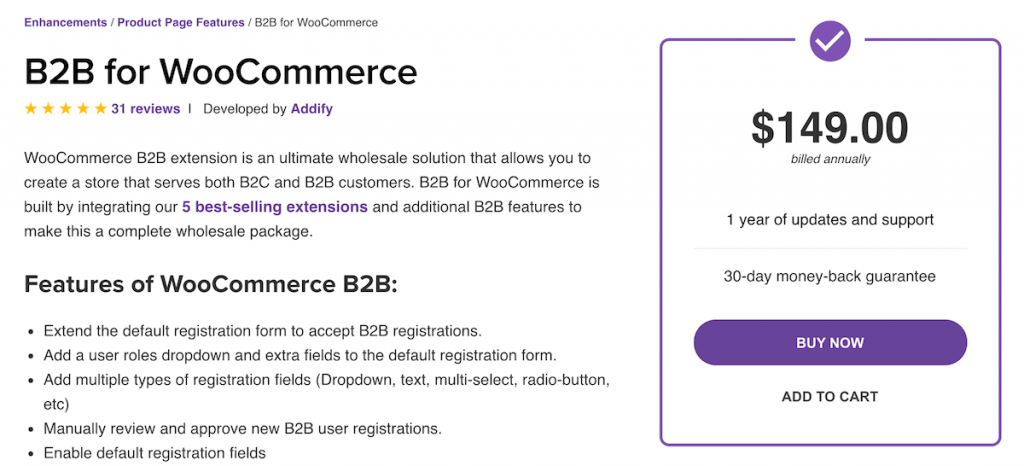
Task: Click the 1 year of updates and support text
Action: (x=830, y=220)
